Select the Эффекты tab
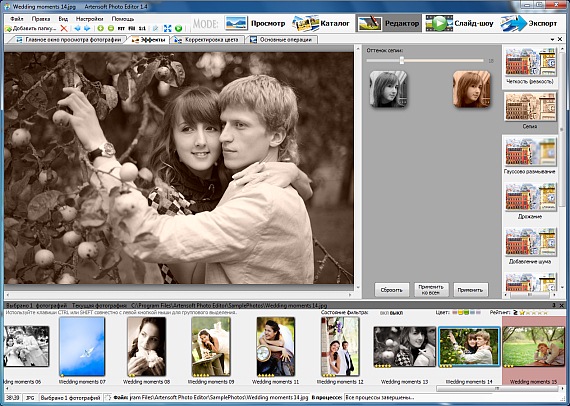 (x=148, y=40)
